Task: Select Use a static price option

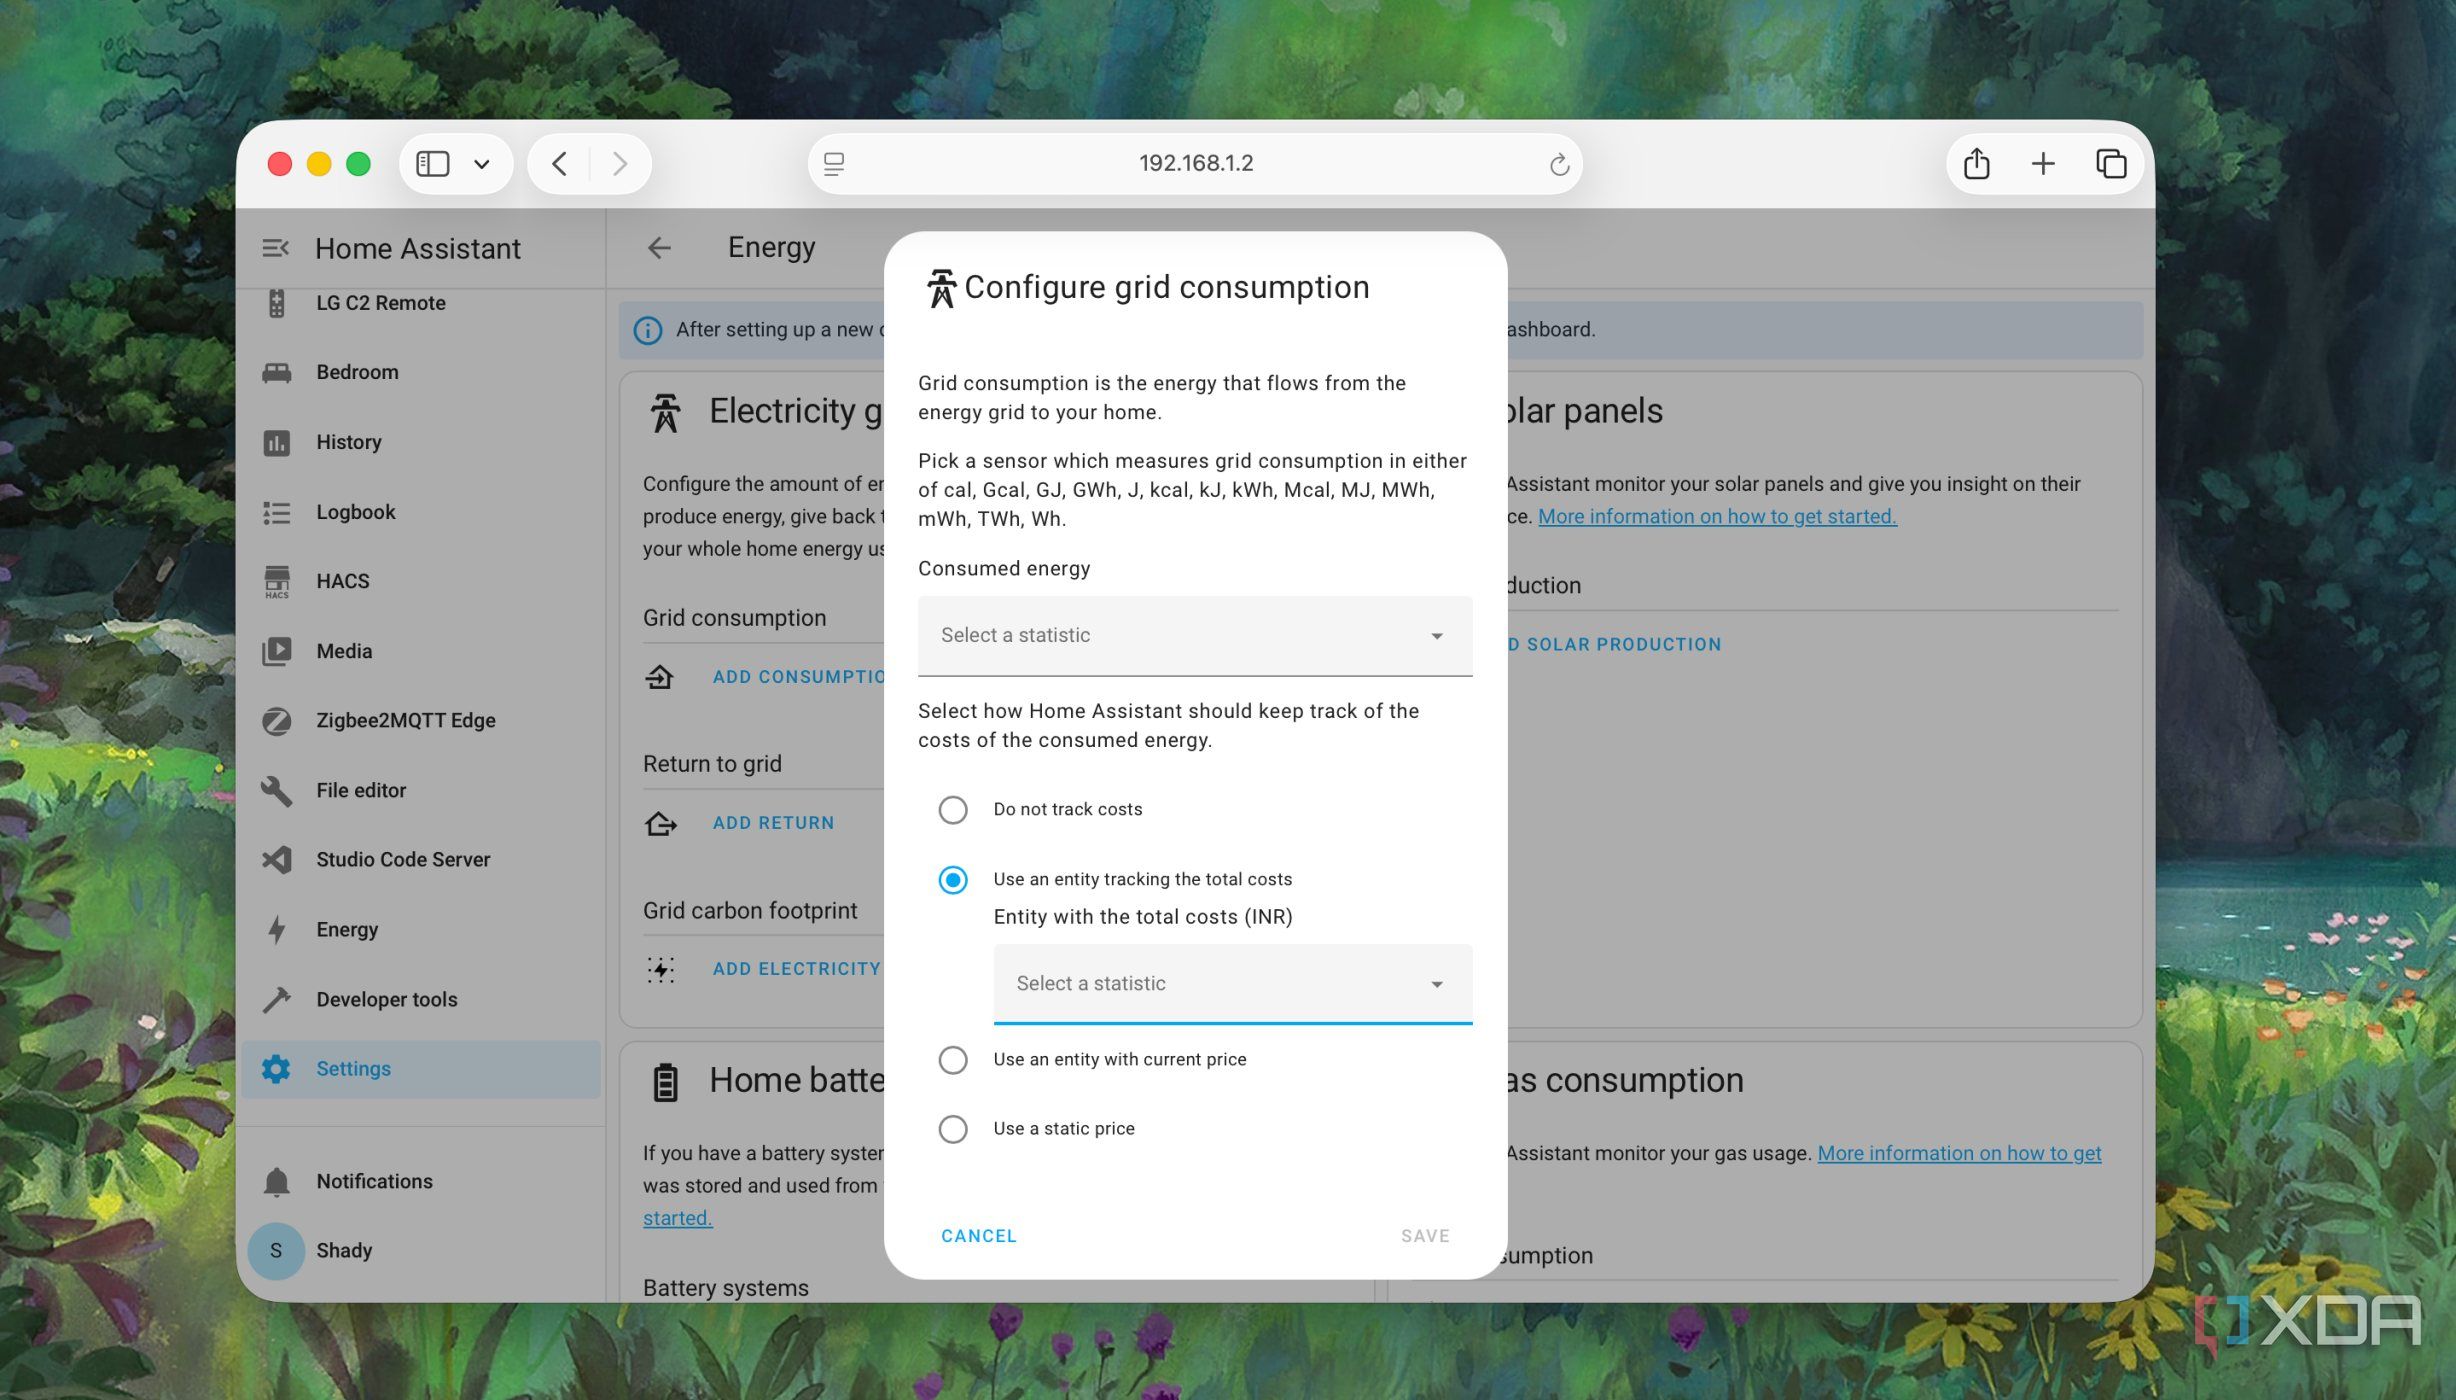Action: click(953, 1129)
